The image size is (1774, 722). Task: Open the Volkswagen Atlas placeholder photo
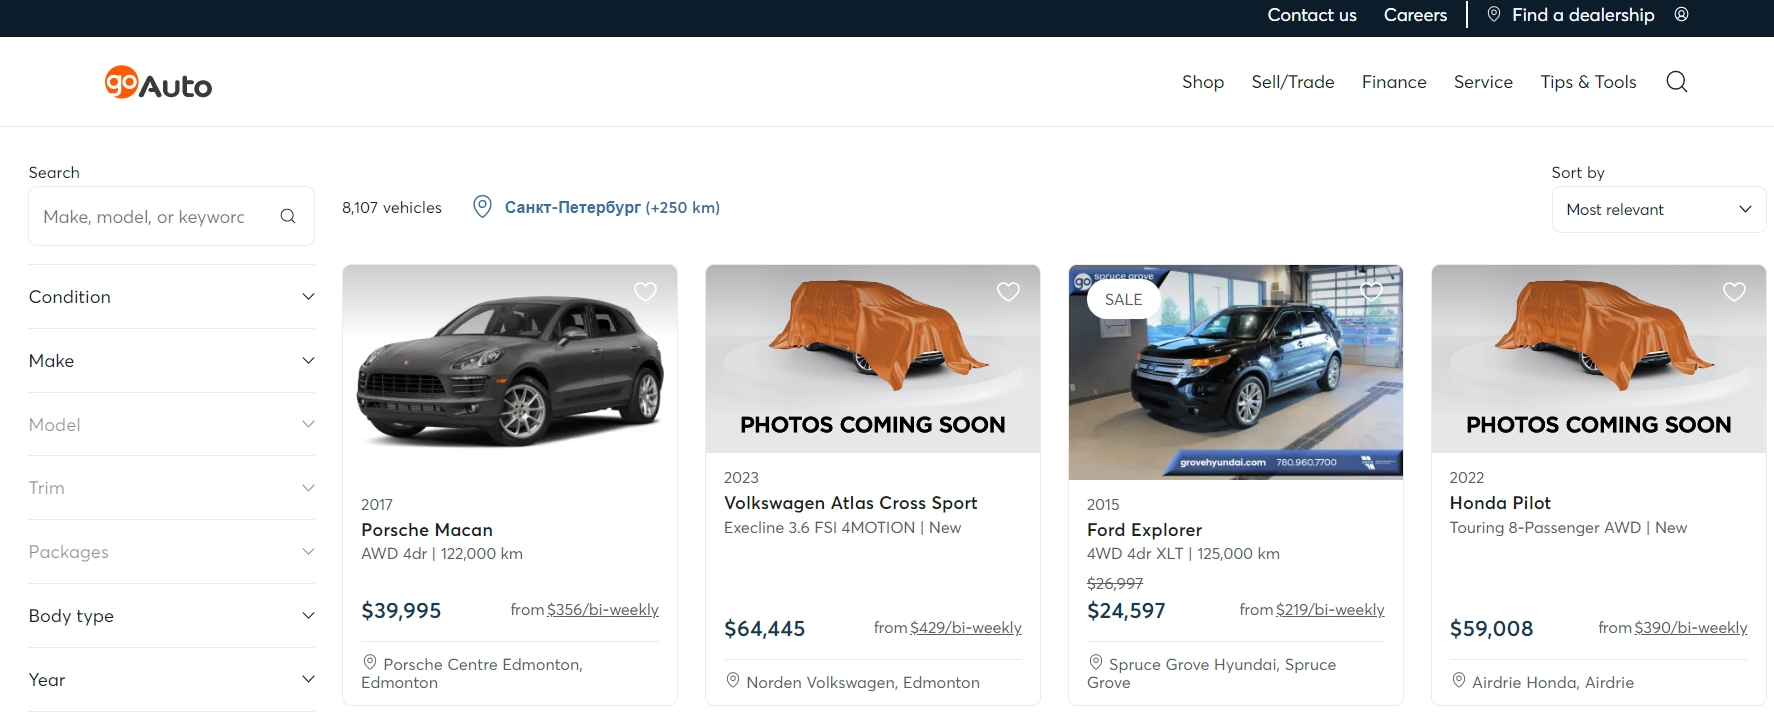tap(873, 359)
